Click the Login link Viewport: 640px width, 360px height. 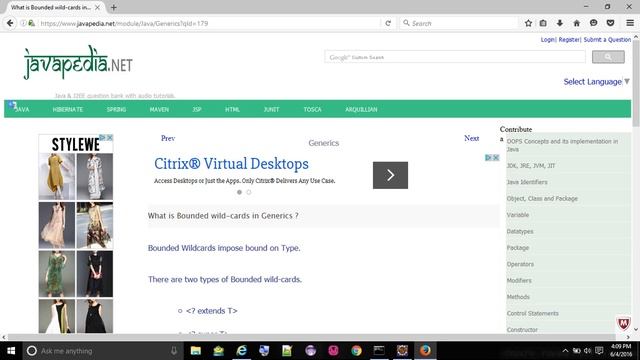click(x=547, y=40)
